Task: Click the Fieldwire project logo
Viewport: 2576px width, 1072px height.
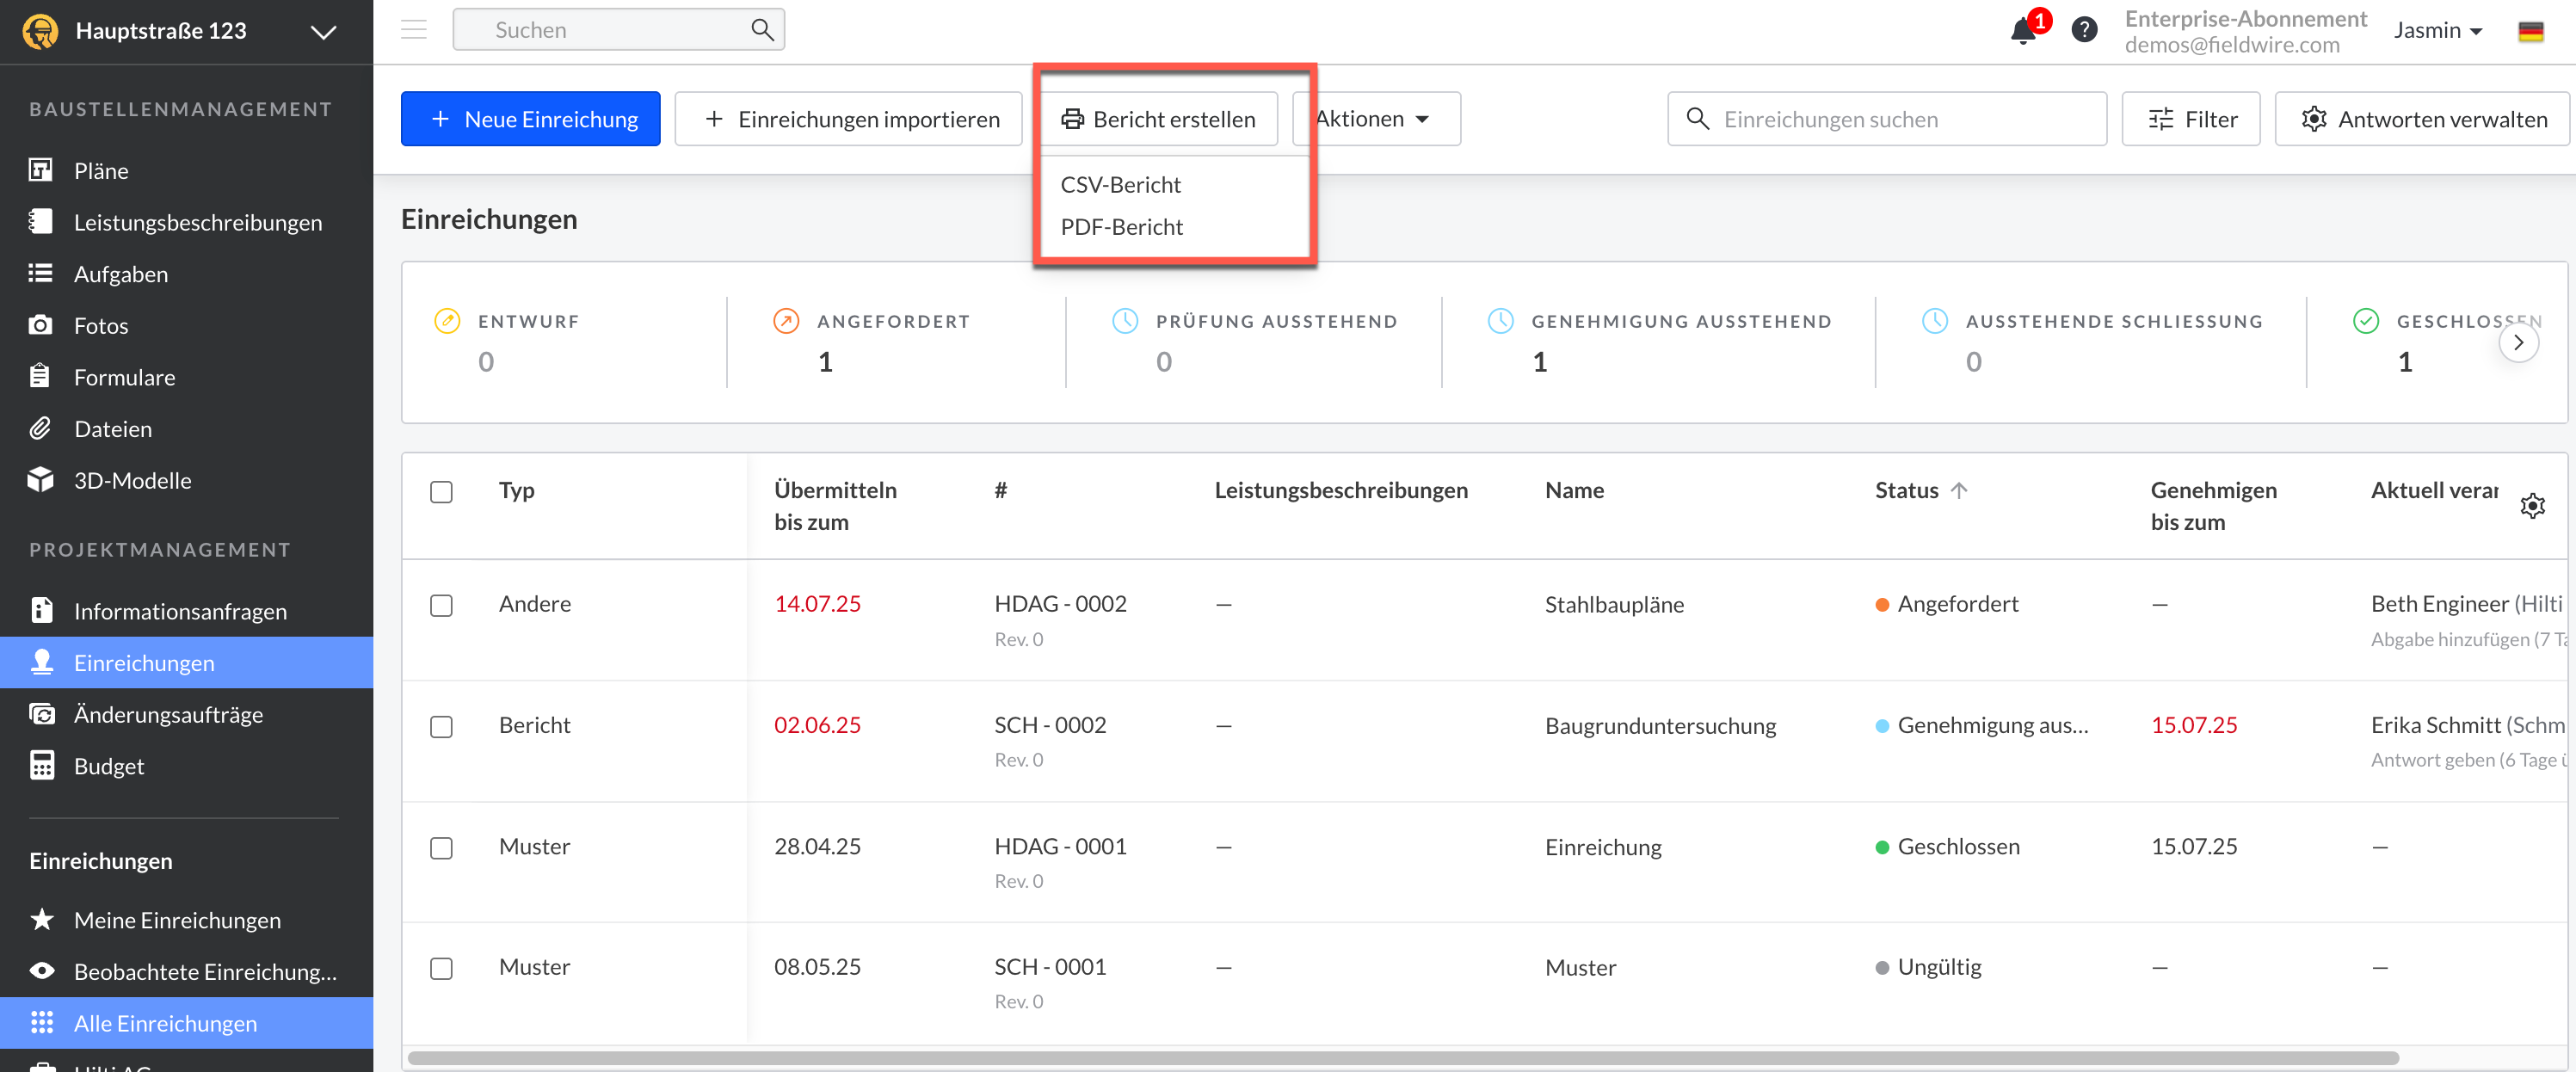Action: (40, 31)
